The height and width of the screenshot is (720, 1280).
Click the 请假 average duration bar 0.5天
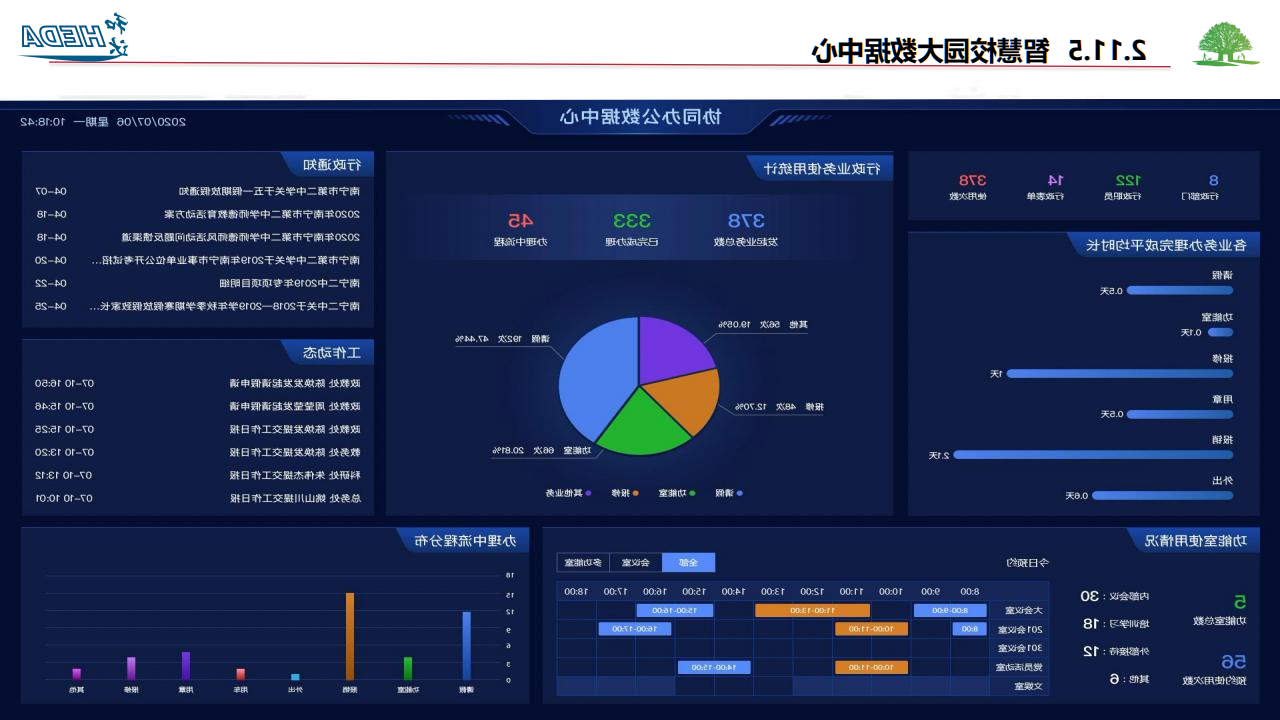click(1180, 291)
